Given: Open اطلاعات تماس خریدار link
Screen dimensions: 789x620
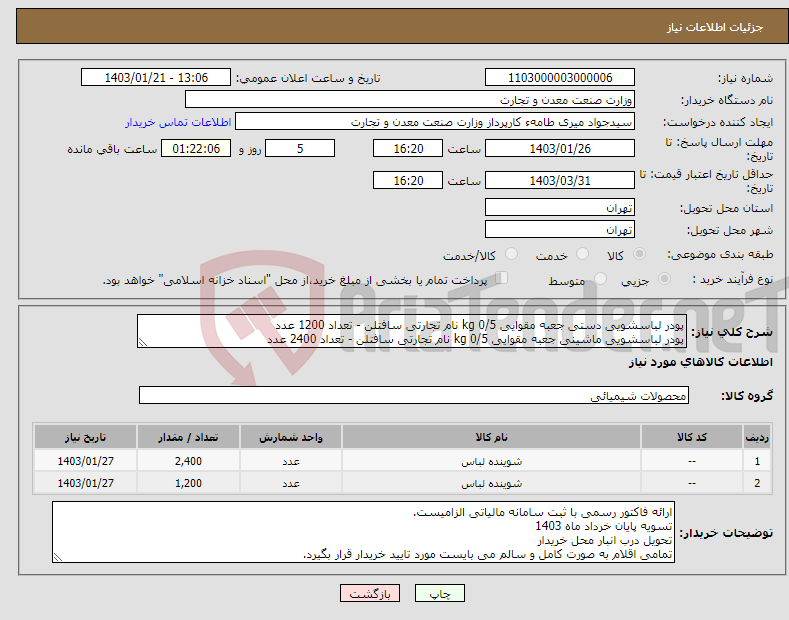Looking at the screenshot, I should point(178,122).
